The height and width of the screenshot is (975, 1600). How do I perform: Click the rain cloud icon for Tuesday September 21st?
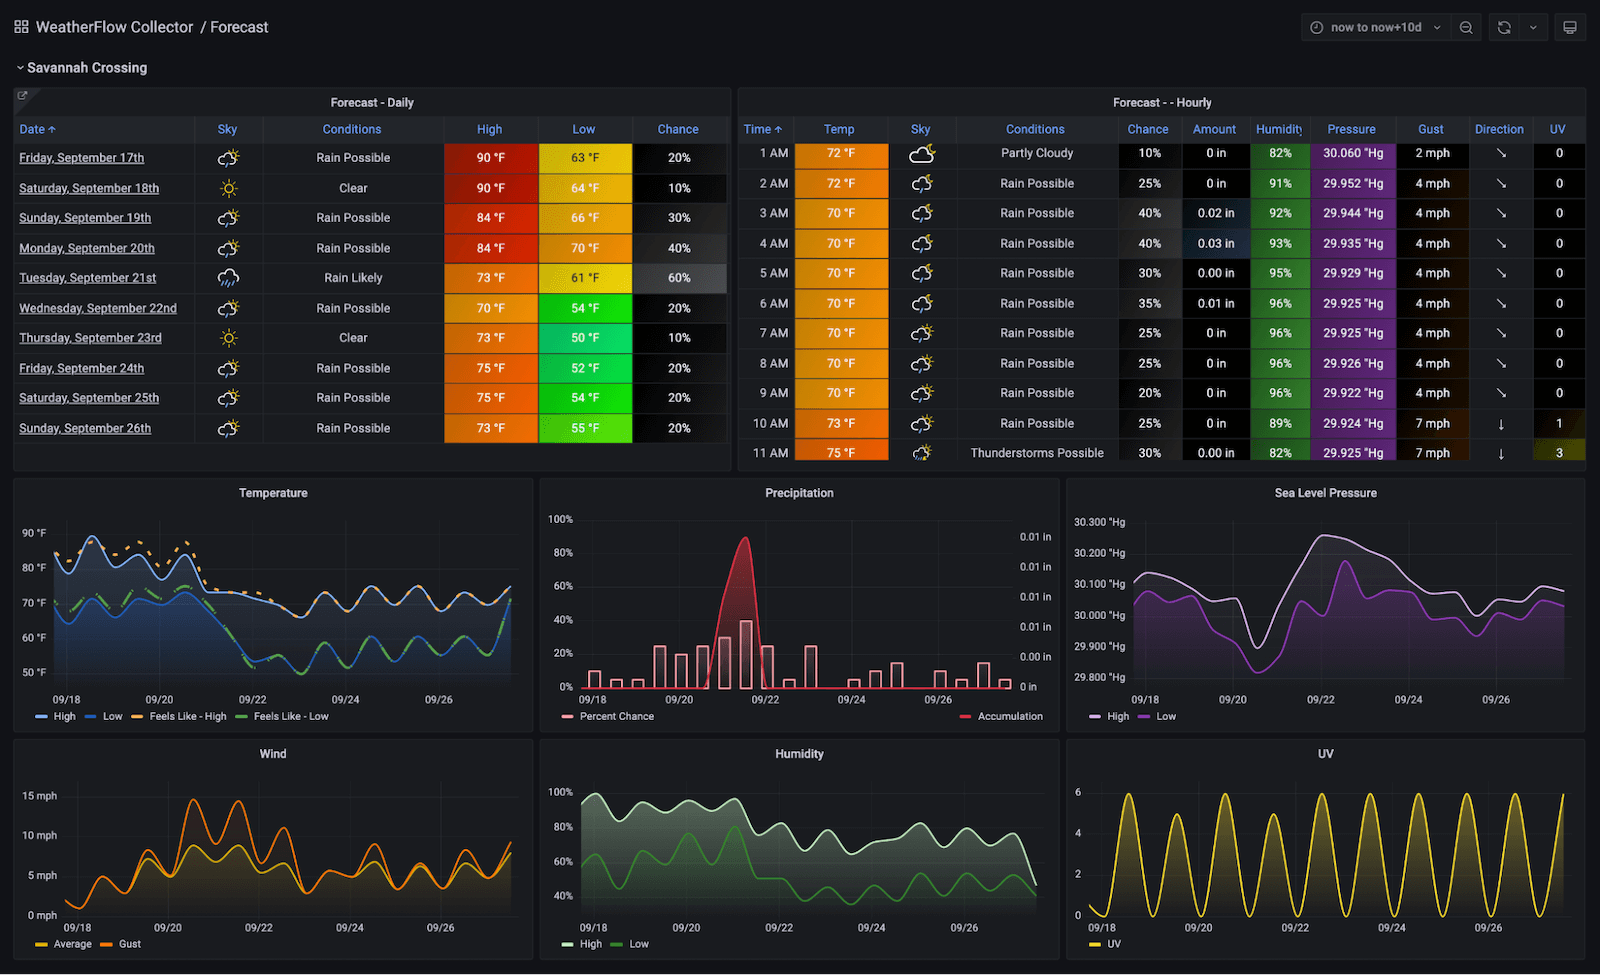[x=227, y=277]
